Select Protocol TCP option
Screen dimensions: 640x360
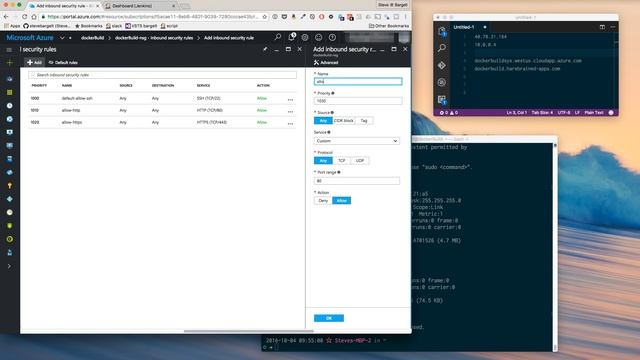pos(342,161)
